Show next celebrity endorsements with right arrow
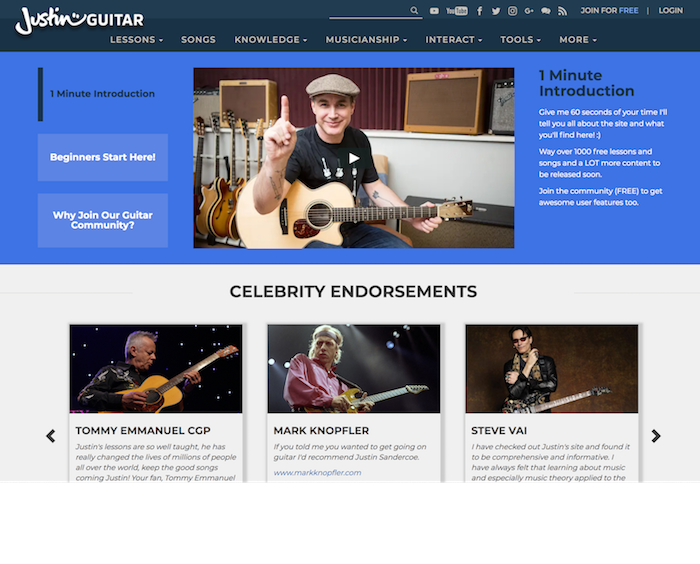Image resolution: width=700 pixels, height=564 pixels. click(655, 436)
